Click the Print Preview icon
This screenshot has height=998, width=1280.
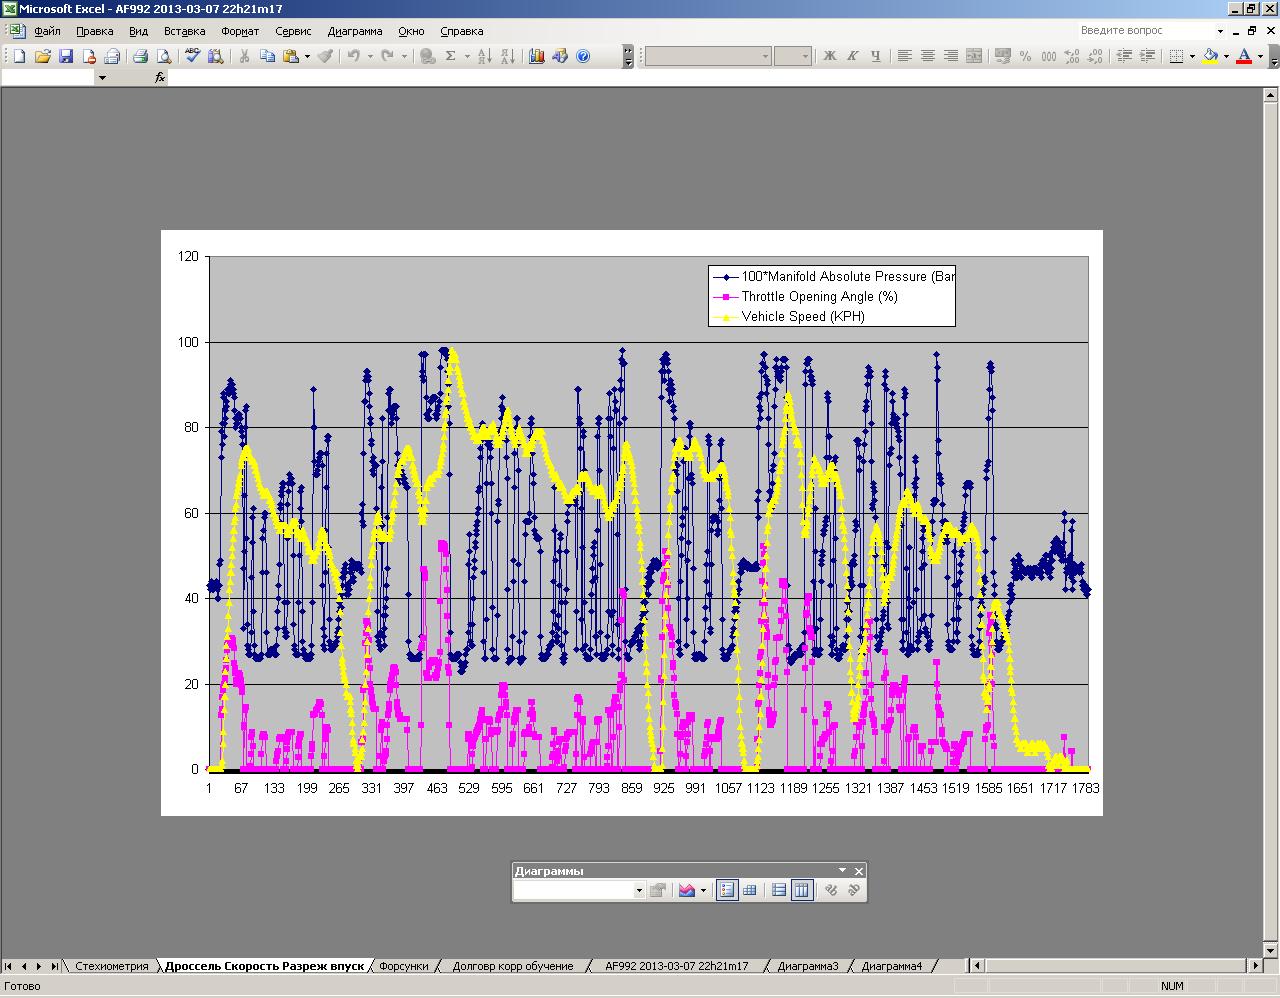pos(164,56)
